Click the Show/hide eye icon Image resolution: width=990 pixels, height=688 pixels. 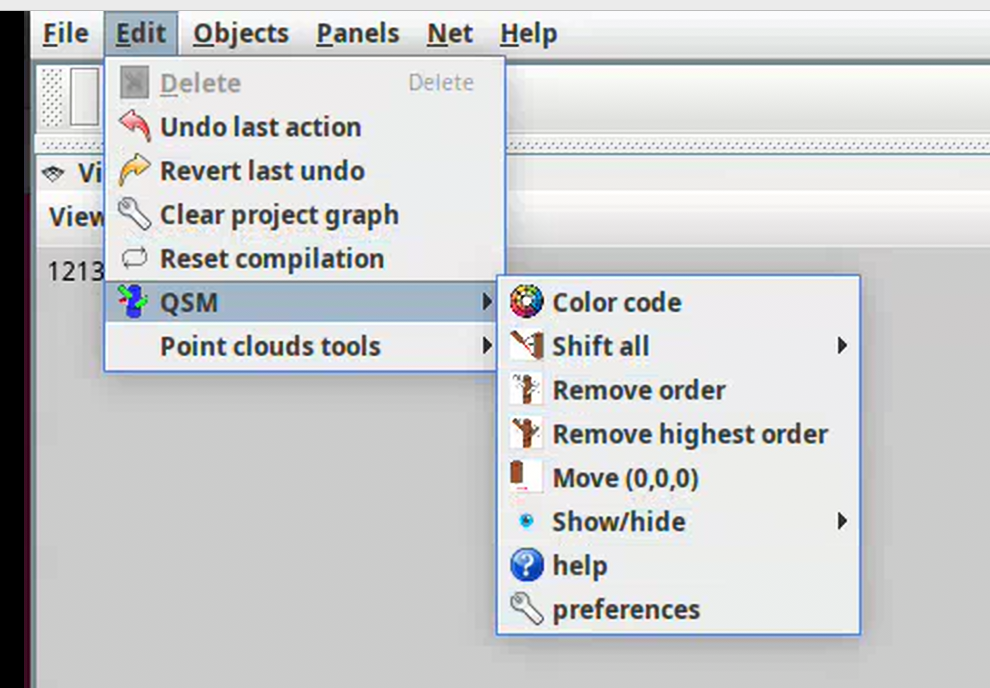click(x=526, y=521)
